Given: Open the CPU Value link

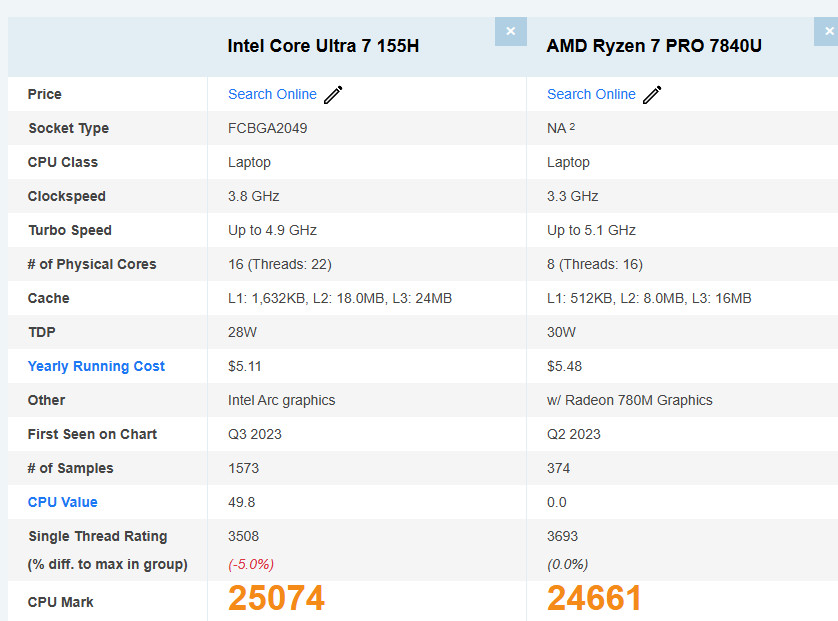Looking at the screenshot, I should point(62,502).
